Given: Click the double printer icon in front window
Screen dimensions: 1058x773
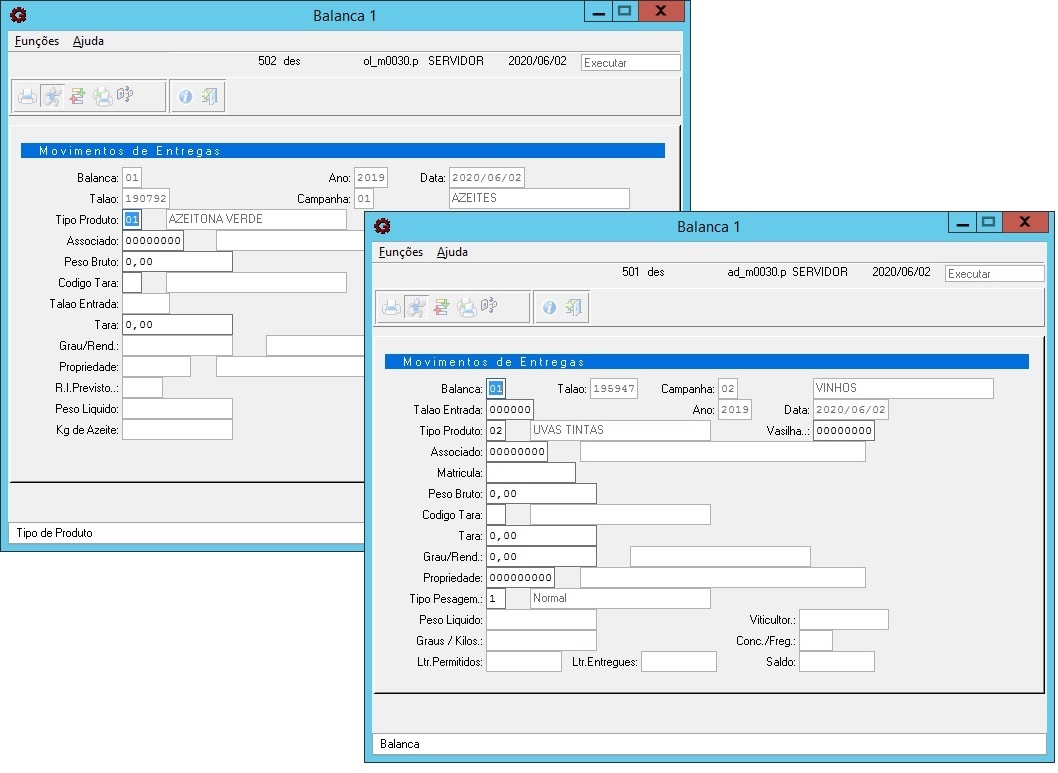Looking at the screenshot, I should pos(467,308).
